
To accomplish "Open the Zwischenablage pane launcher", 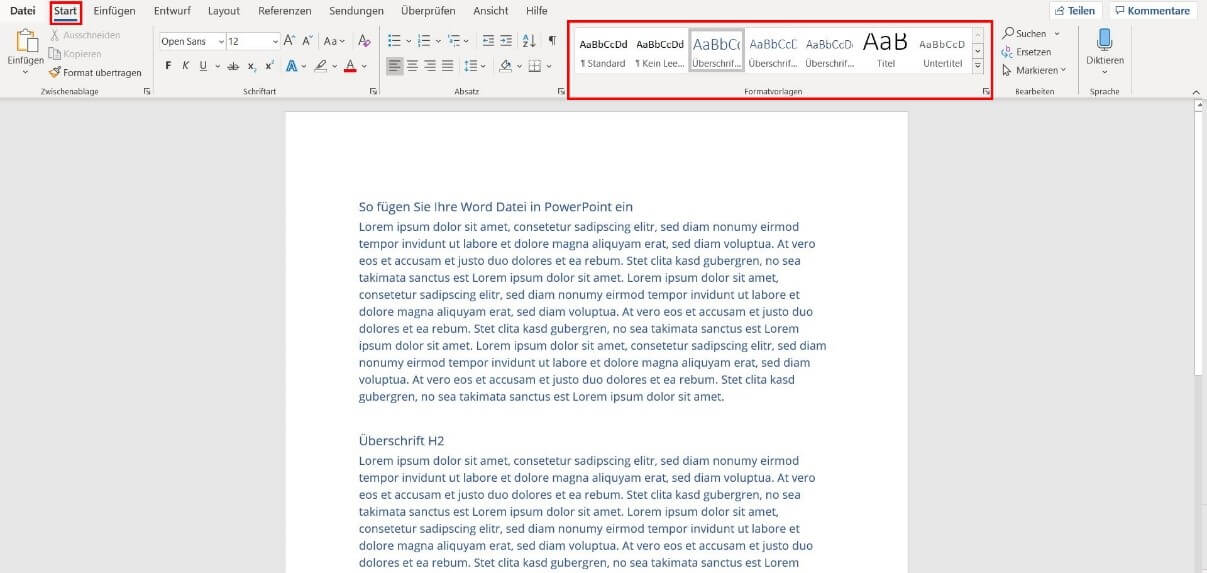I will click(x=147, y=91).
